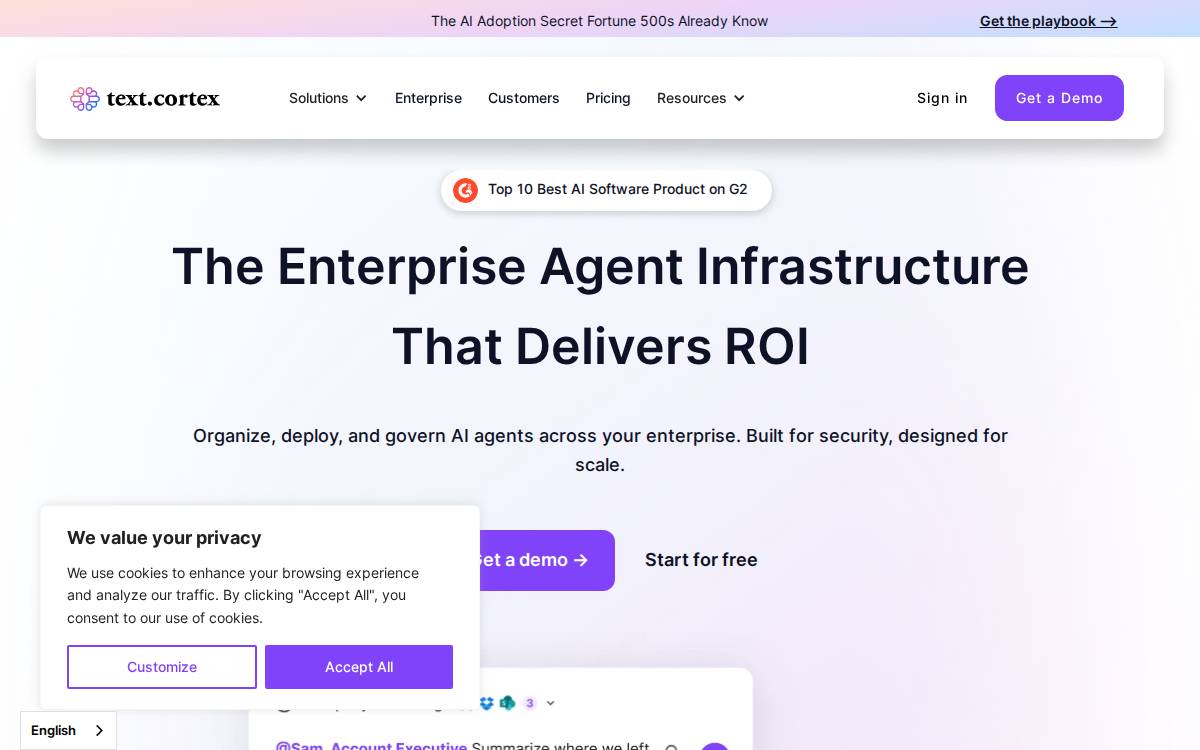Click the header Get a Demo button

[1059, 98]
